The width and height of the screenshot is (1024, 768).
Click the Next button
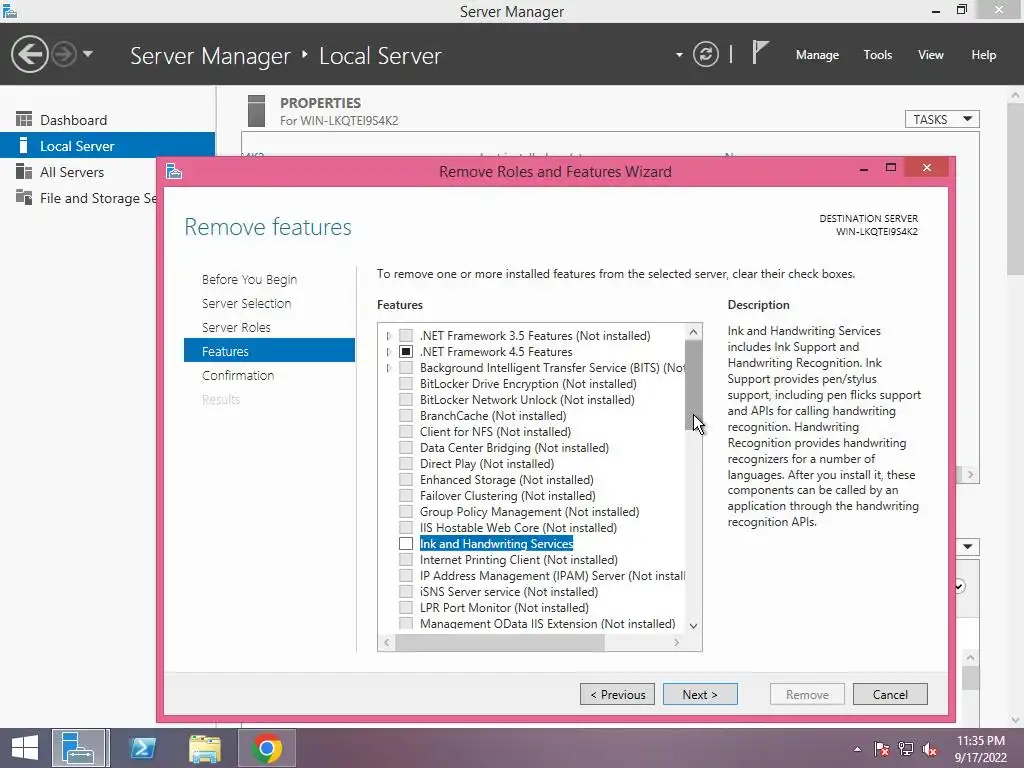point(700,694)
